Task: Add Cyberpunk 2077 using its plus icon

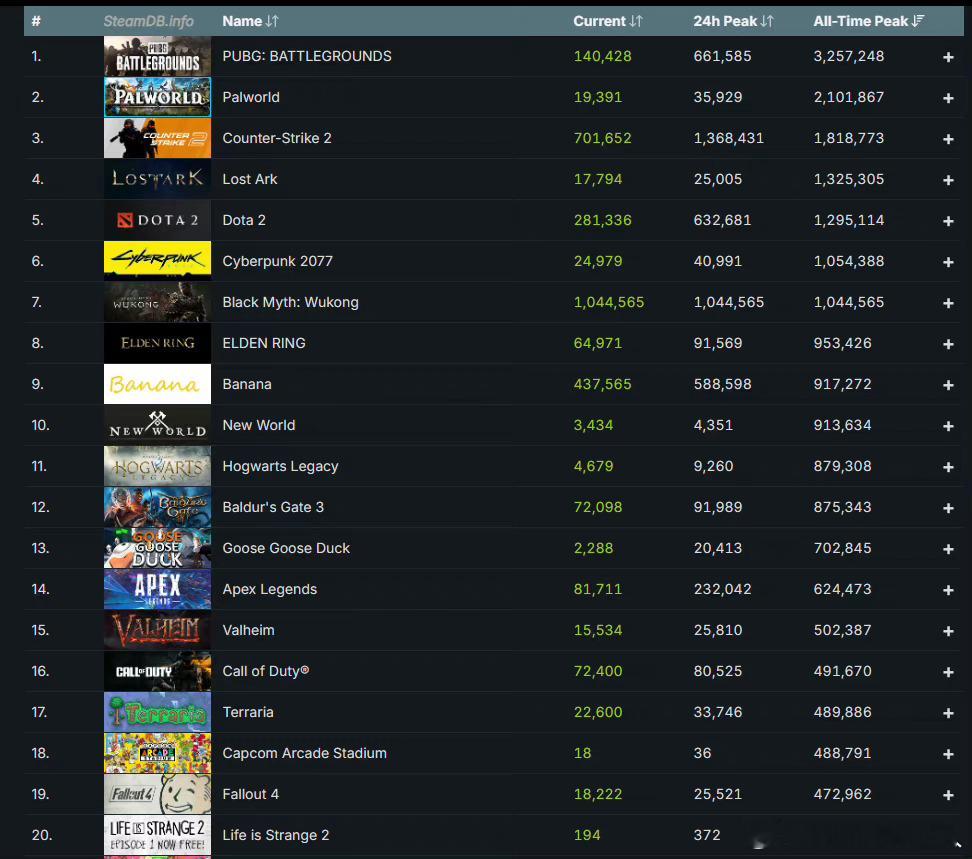Action: click(948, 262)
